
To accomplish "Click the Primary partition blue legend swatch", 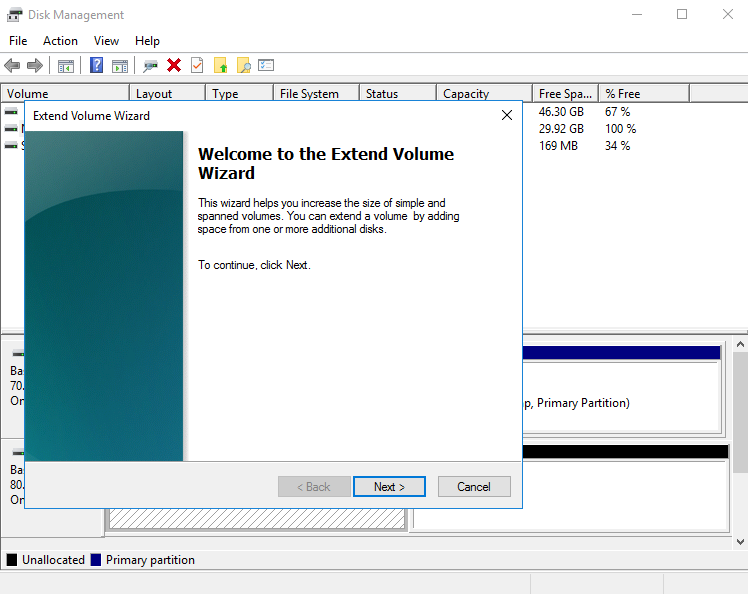I will pos(96,560).
